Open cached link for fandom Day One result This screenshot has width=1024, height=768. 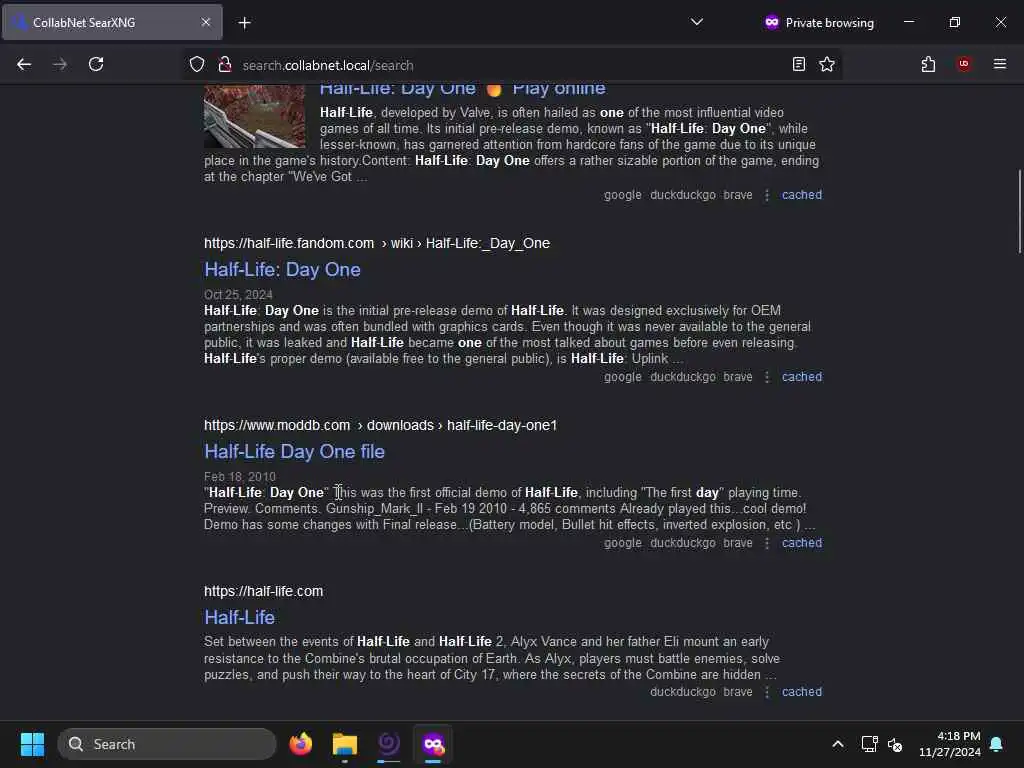(x=802, y=377)
